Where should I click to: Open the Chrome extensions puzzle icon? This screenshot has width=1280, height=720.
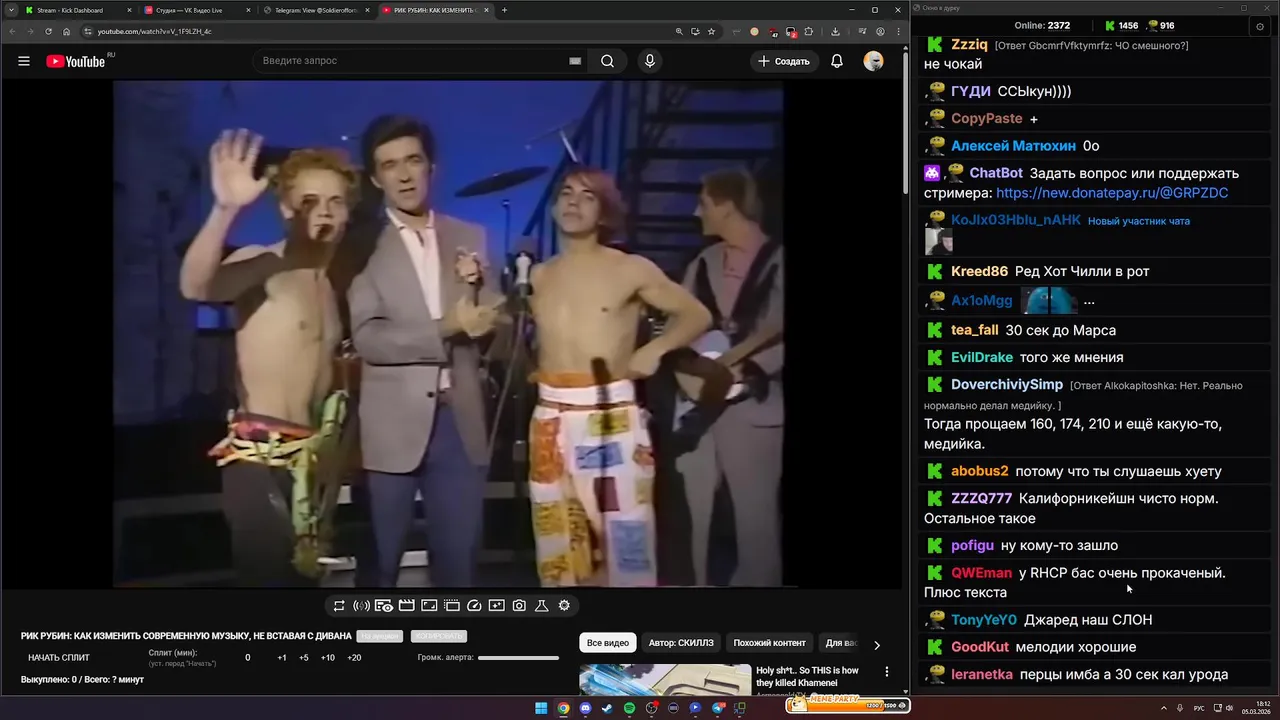pos(809,31)
